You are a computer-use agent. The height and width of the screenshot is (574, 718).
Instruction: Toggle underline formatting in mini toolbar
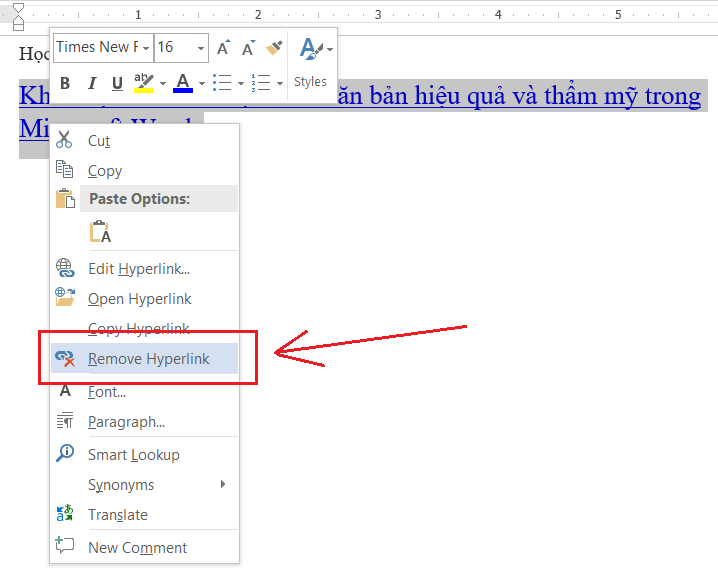click(117, 83)
